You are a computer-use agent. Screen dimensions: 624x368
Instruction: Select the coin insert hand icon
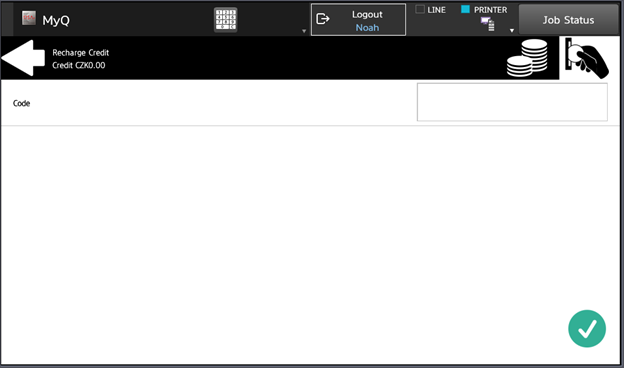(587, 58)
